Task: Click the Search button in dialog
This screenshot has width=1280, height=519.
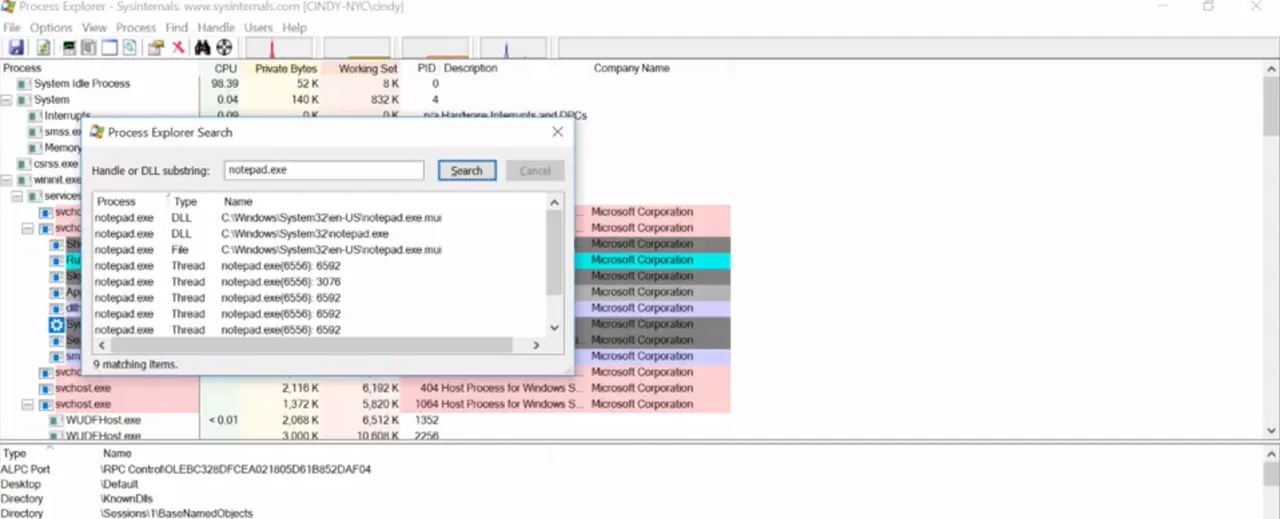Action: click(467, 170)
